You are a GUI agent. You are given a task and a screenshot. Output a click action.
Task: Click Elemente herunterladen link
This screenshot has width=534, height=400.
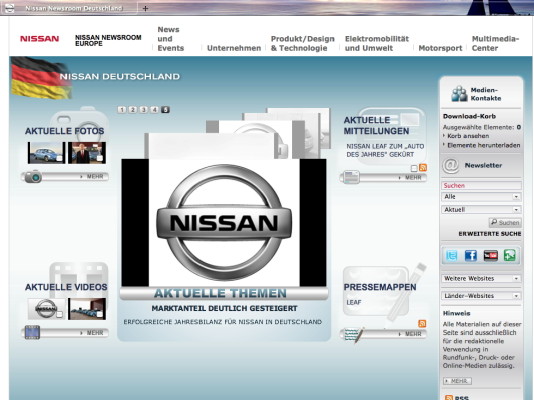(484, 145)
